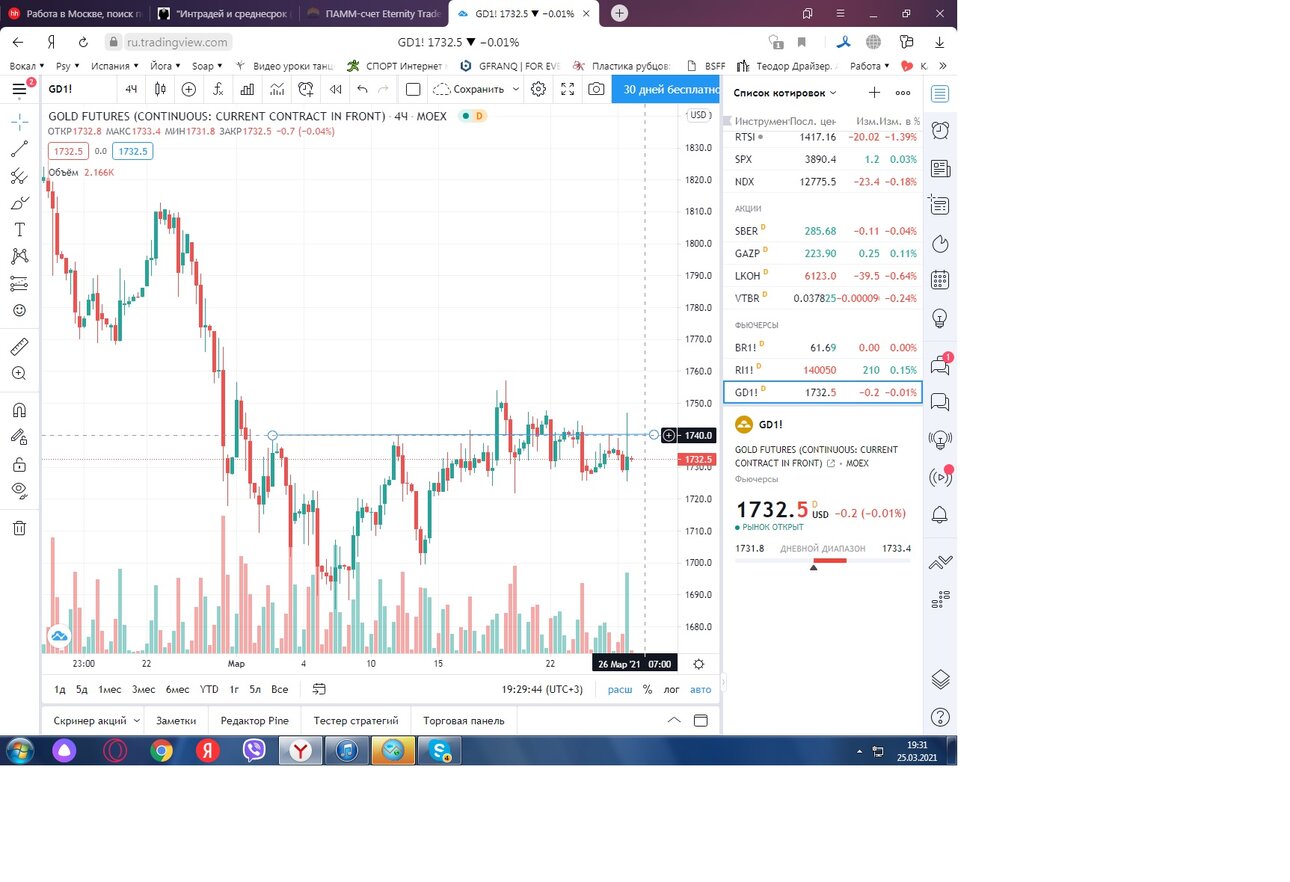Toggle the лог logarithmic scale
Image resolution: width=1290 pixels, height=882 pixels.
(671, 689)
